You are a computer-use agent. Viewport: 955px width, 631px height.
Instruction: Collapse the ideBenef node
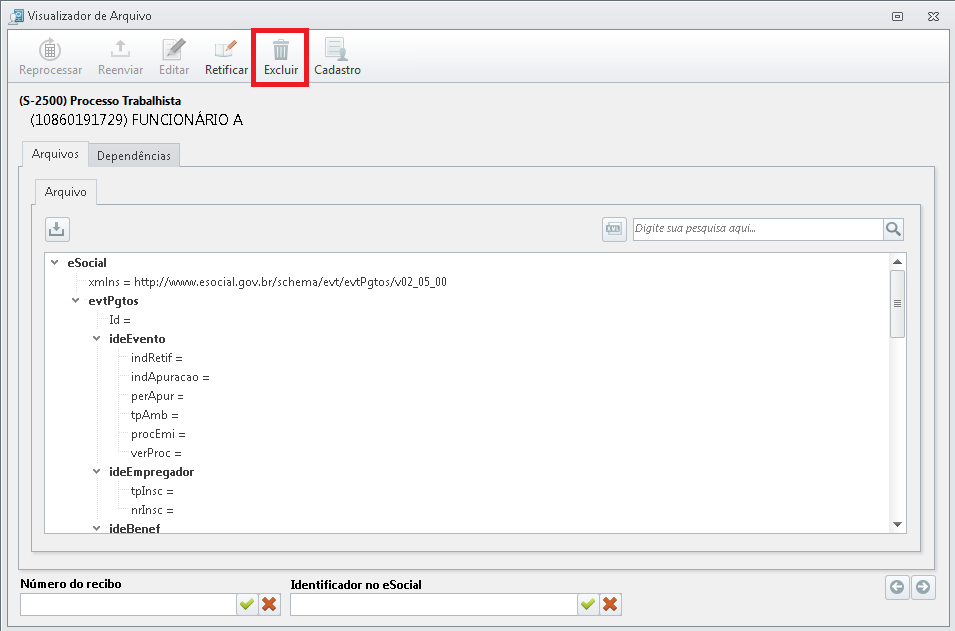point(96,527)
